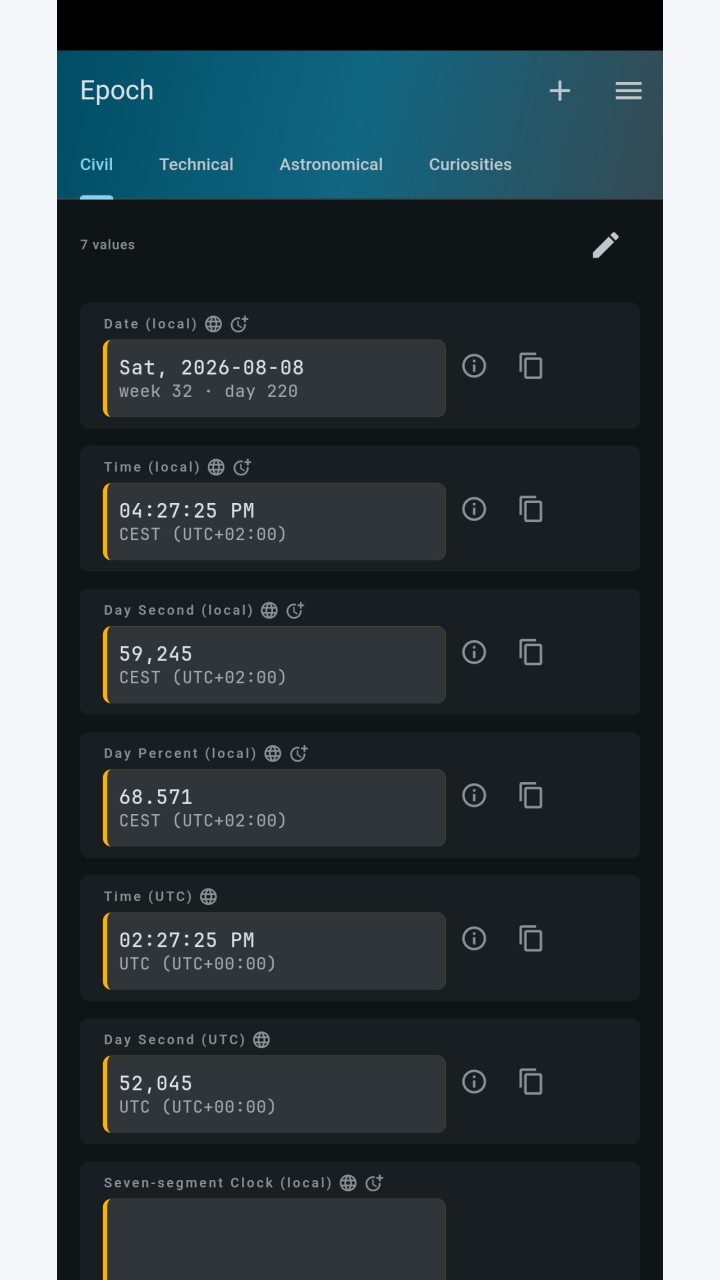The height and width of the screenshot is (1280, 720).
Task: Tap the globe icon beside Time (UTC)
Action: click(x=208, y=897)
